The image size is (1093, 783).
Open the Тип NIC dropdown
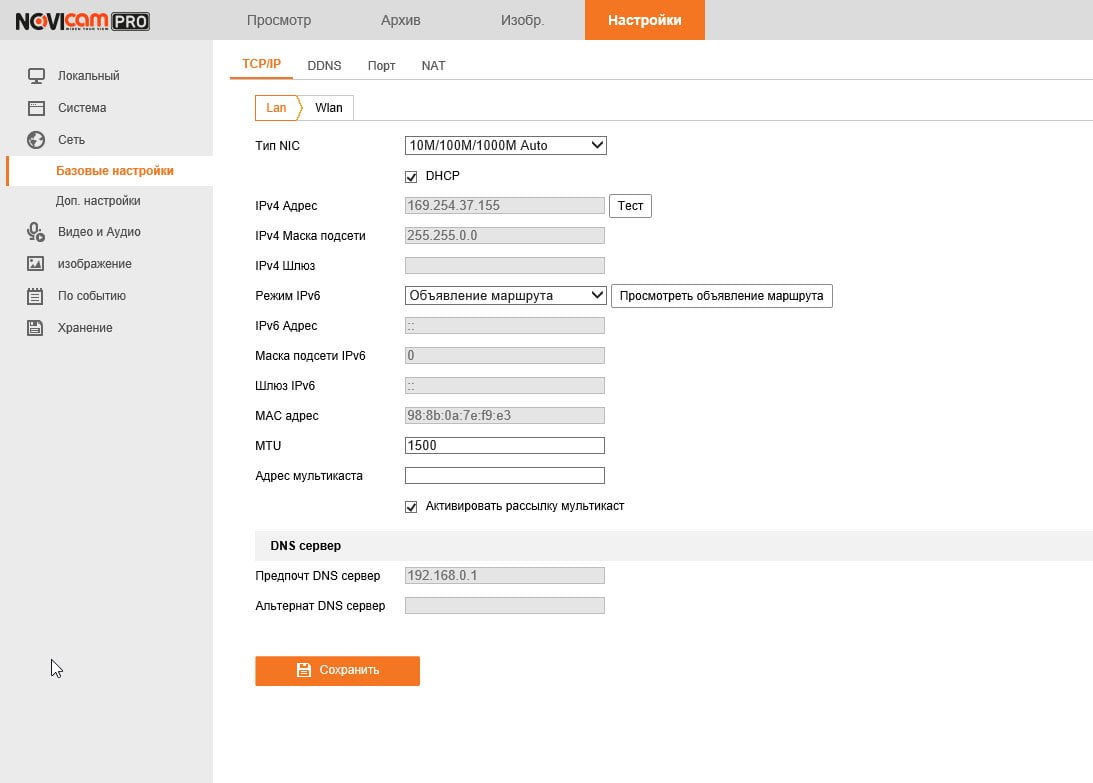[x=505, y=145]
